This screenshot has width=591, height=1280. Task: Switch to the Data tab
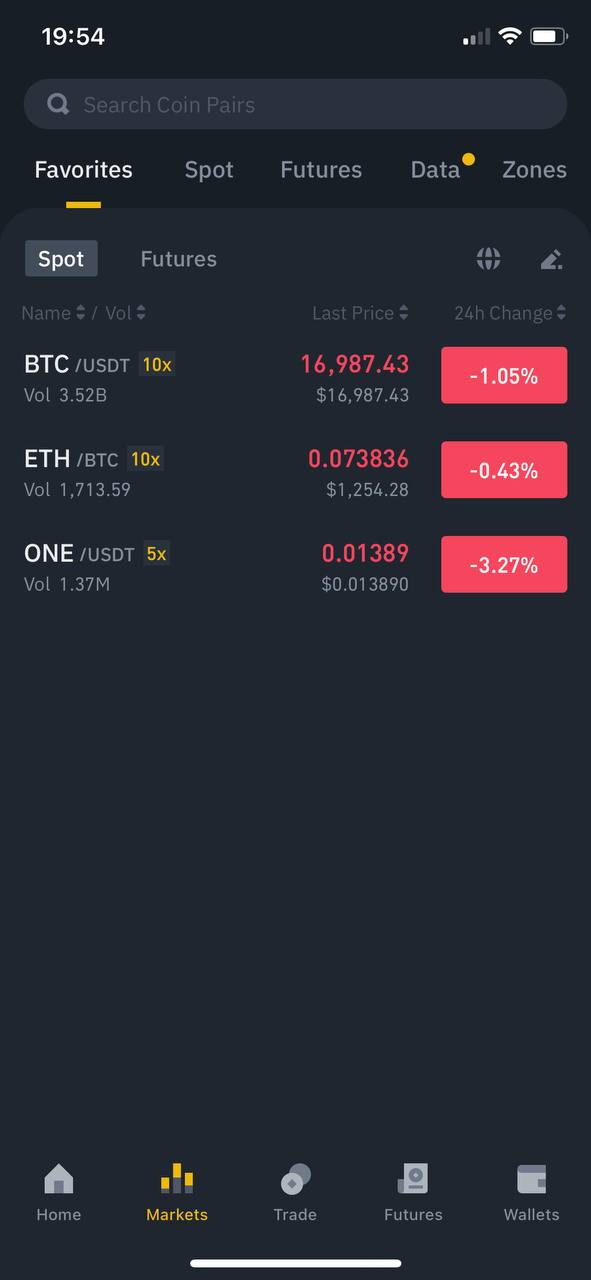(435, 170)
